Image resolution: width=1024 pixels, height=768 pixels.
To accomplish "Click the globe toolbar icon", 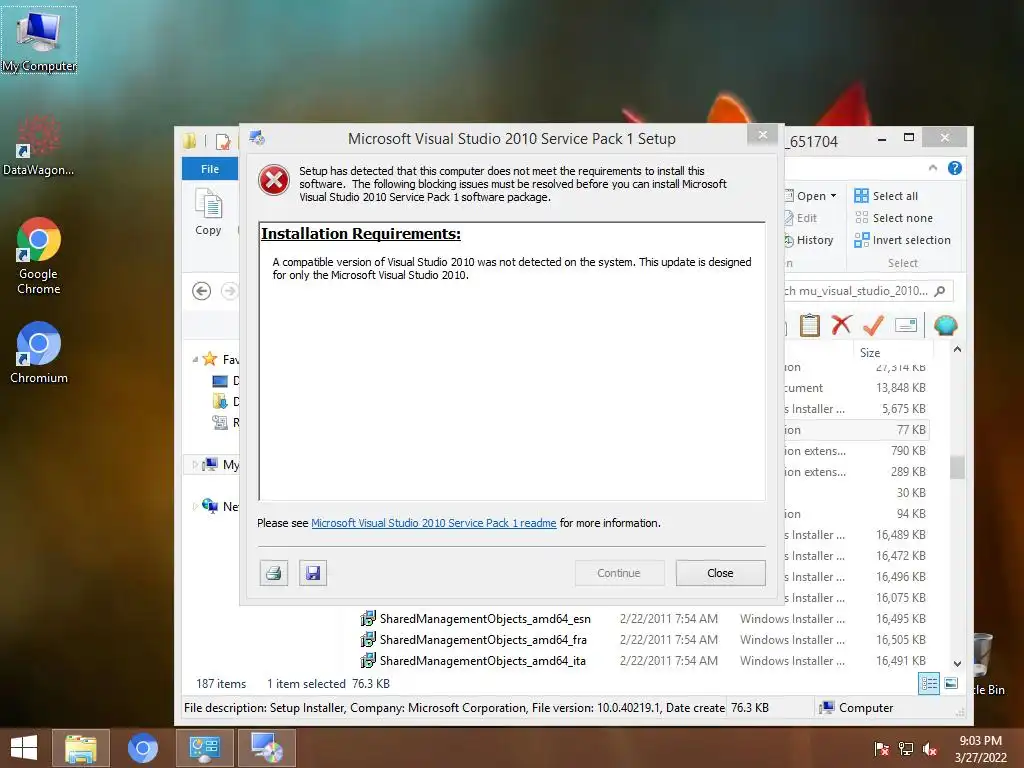I will point(945,325).
